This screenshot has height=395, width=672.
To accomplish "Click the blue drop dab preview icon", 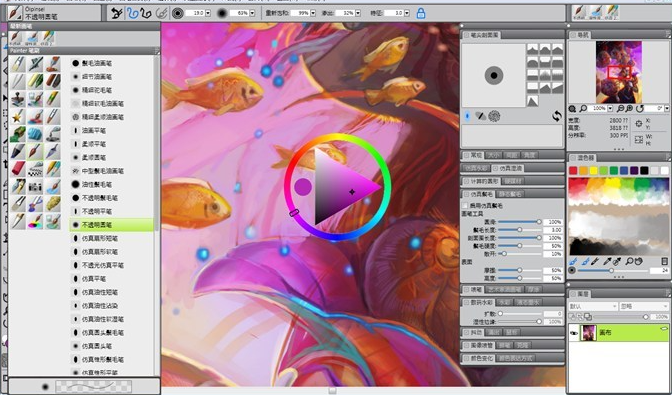I will tap(467, 116).
